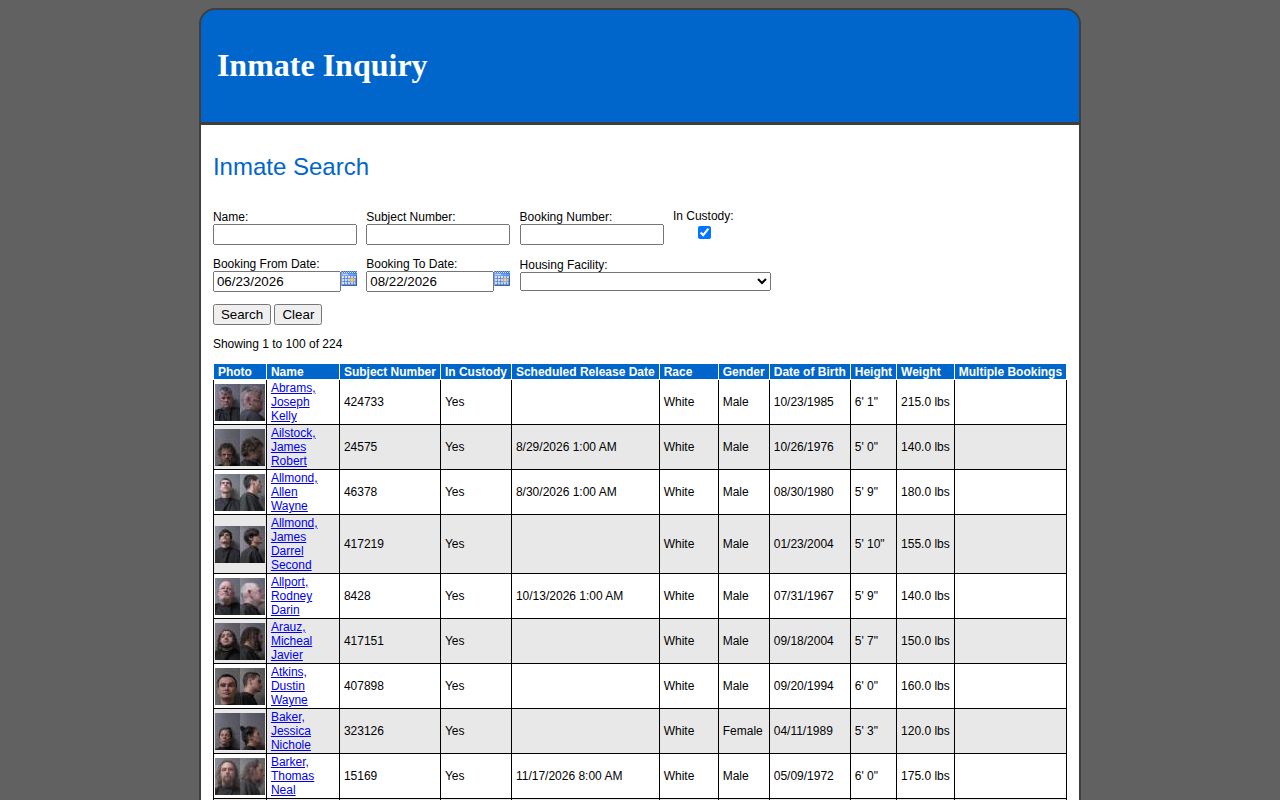This screenshot has height=800, width=1280.
Task: Click Dustin Atkins's photo thumbnail
Action: click(x=240, y=686)
